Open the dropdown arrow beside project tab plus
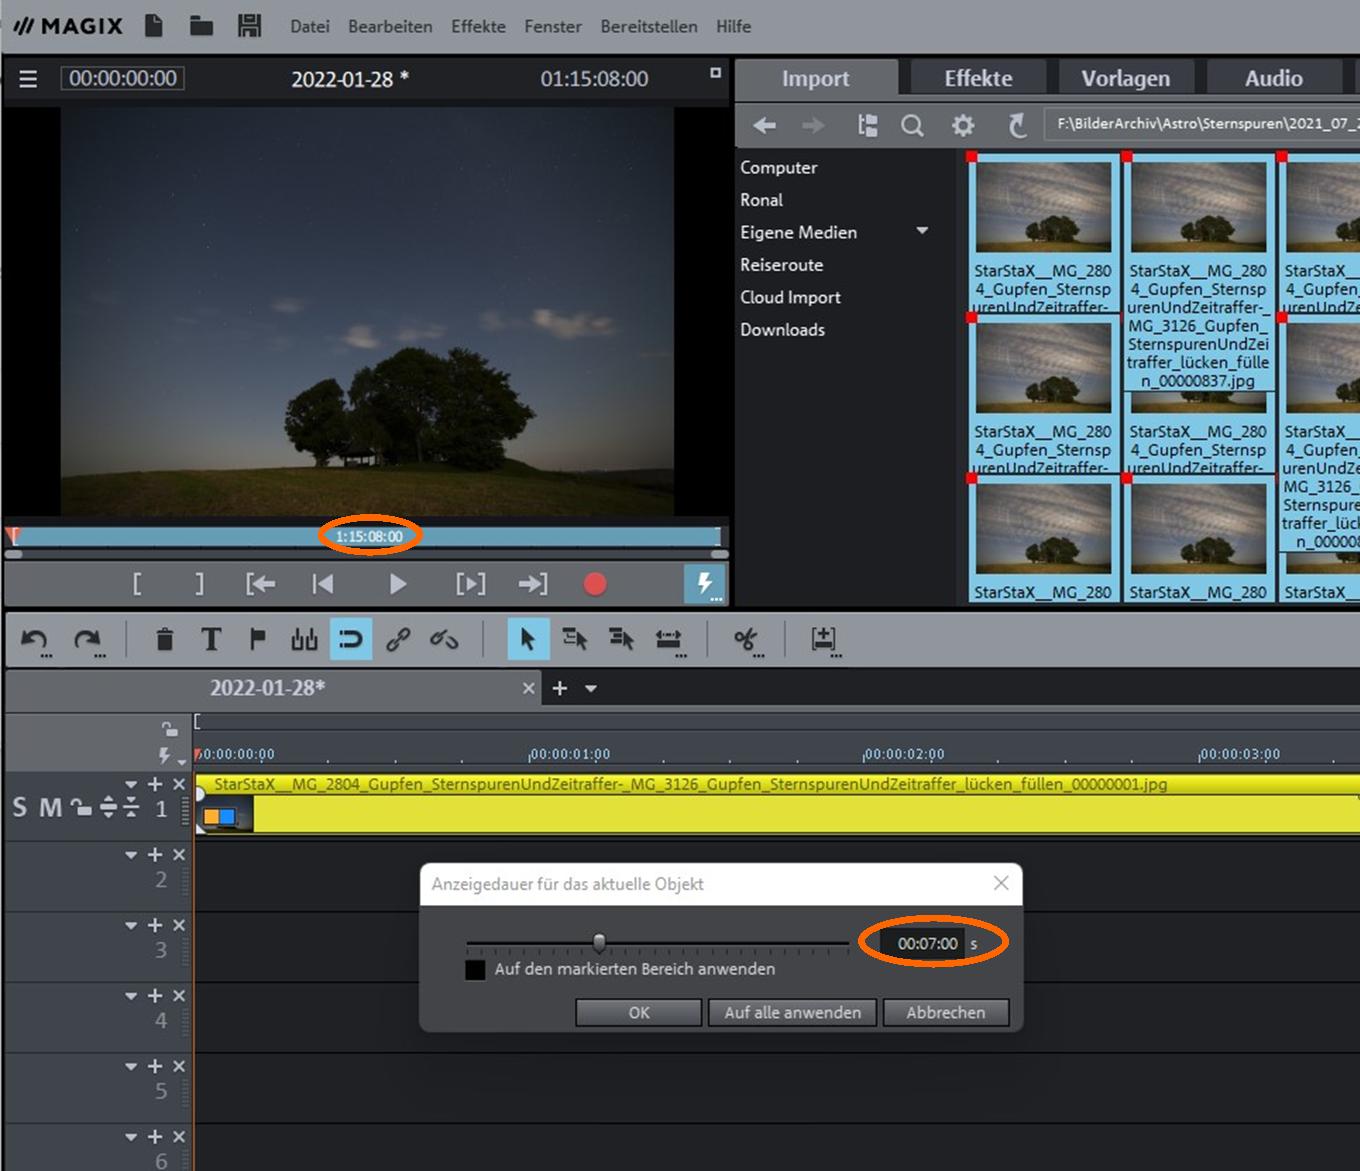The image size is (1360, 1171). [591, 688]
